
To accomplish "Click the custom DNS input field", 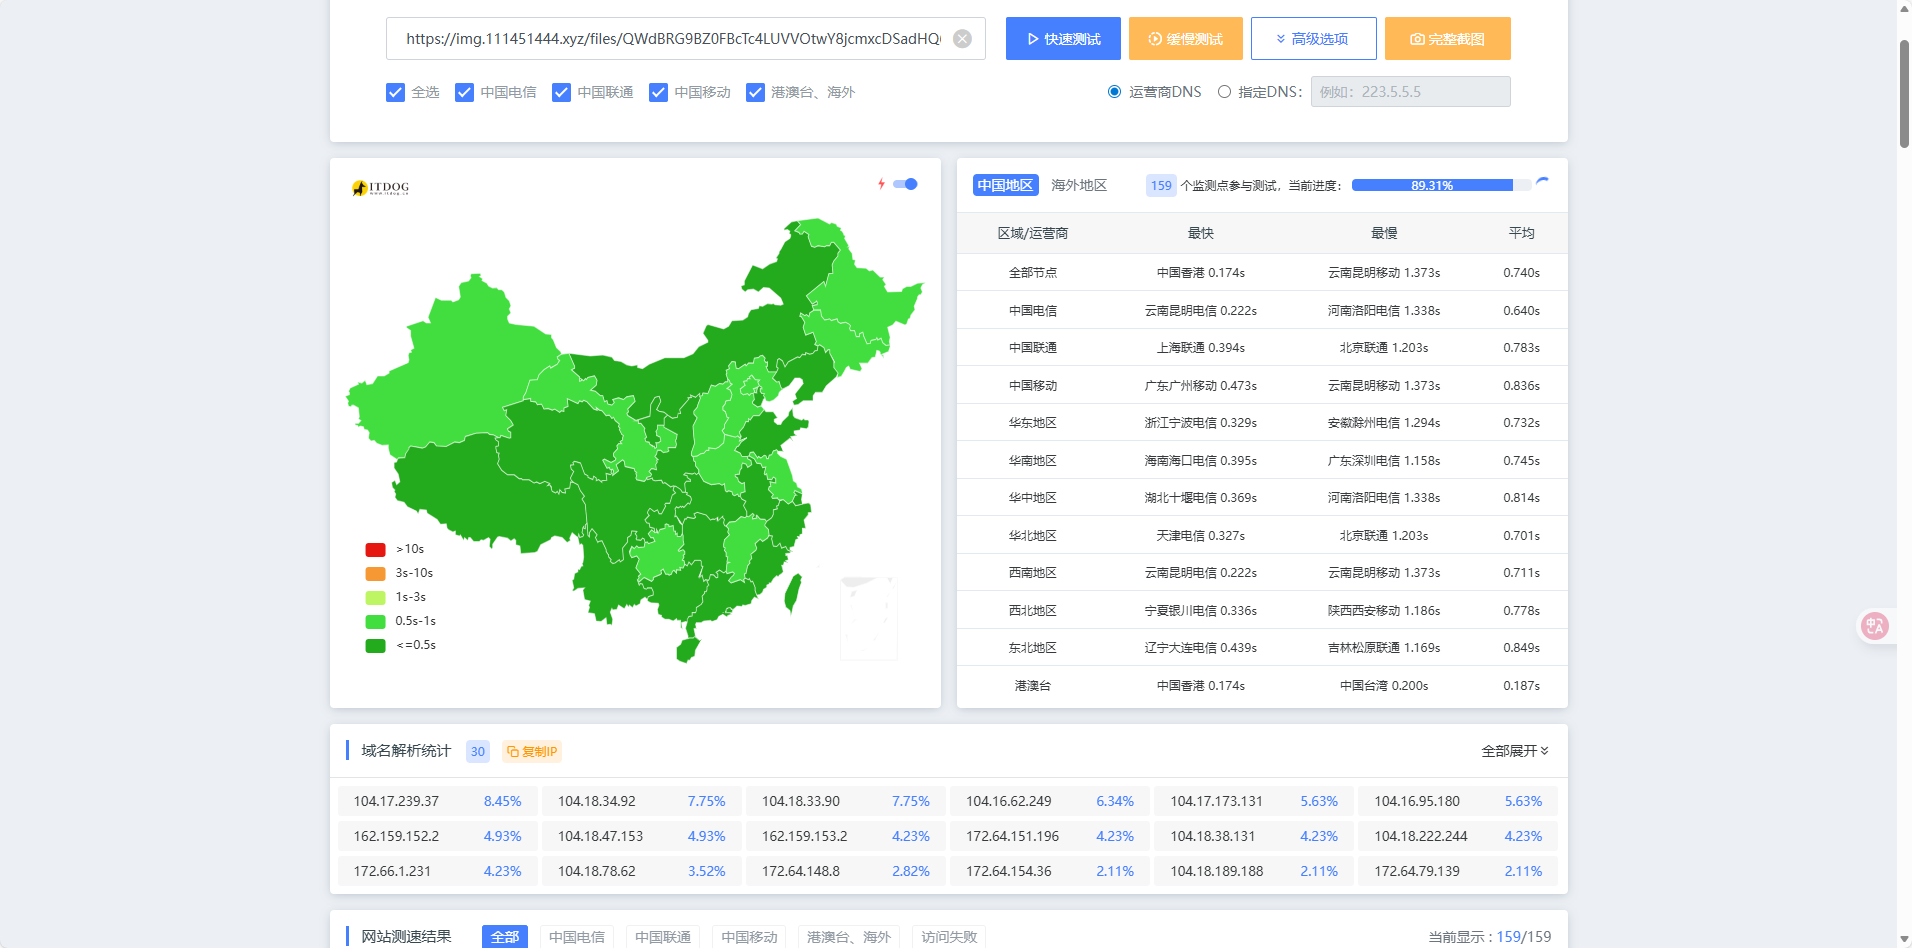I will [x=1410, y=92].
